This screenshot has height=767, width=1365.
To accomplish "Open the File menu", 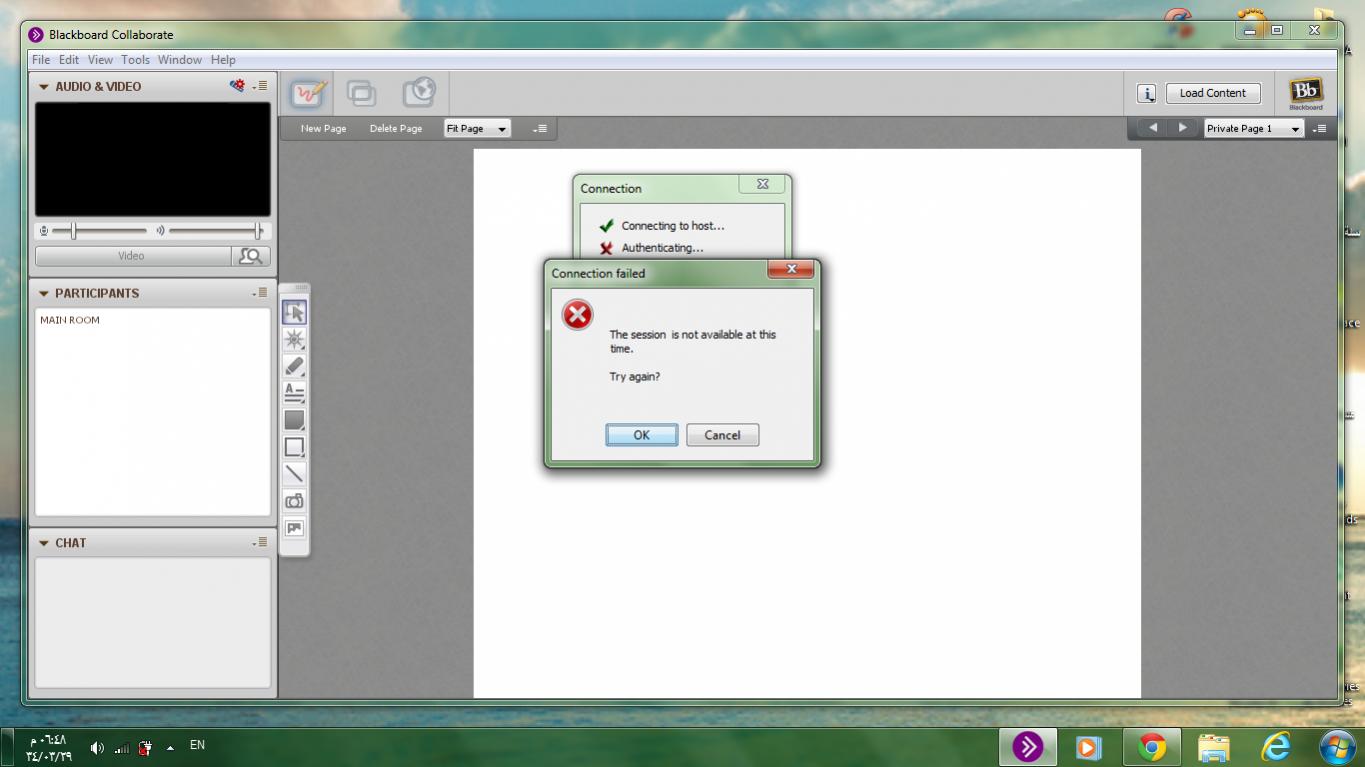I will pyautogui.click(x=41, y=60).
